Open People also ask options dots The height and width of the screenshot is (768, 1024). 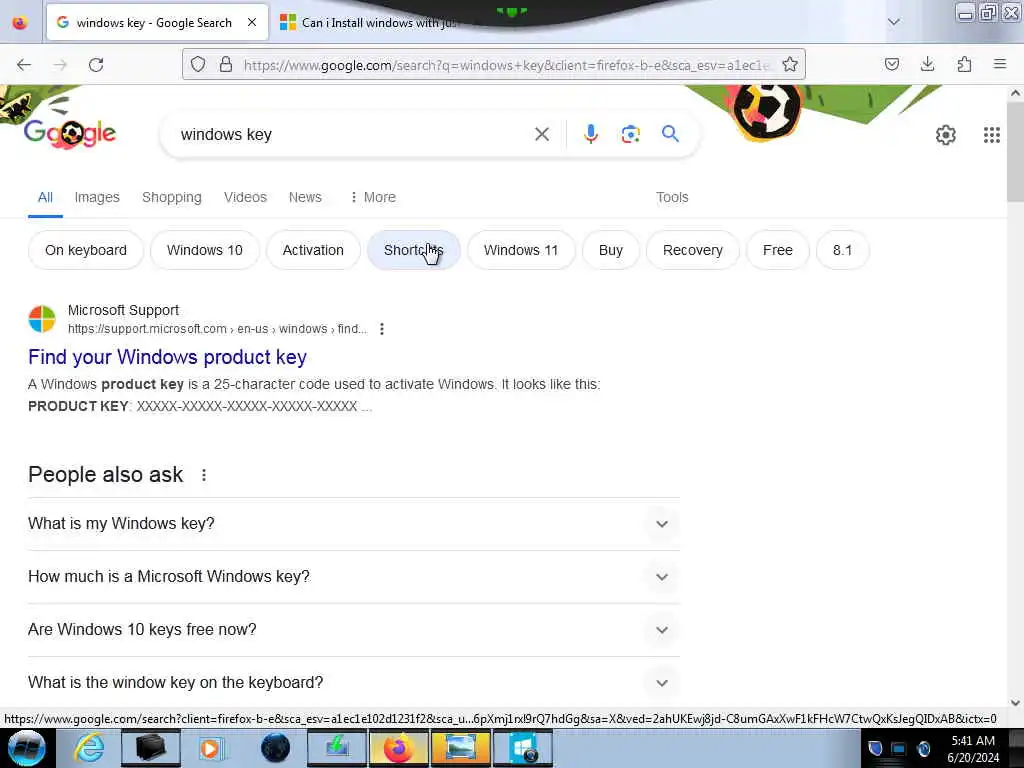(204, 475)
